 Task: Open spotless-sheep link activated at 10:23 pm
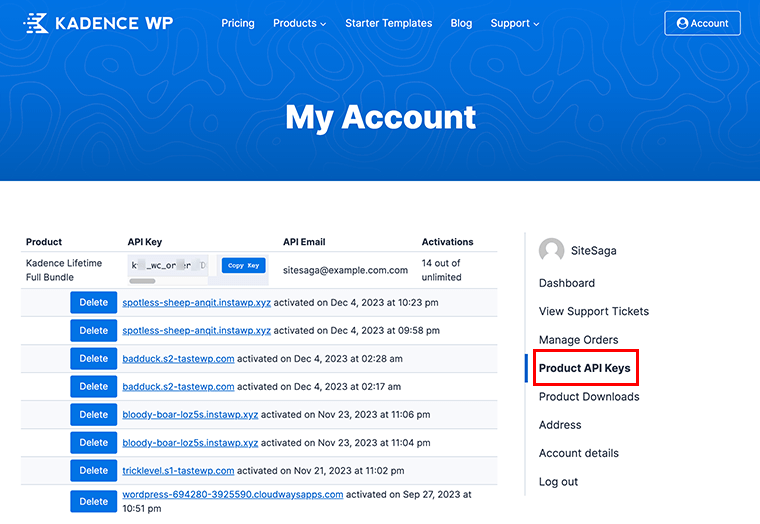[x=196, y=302]
